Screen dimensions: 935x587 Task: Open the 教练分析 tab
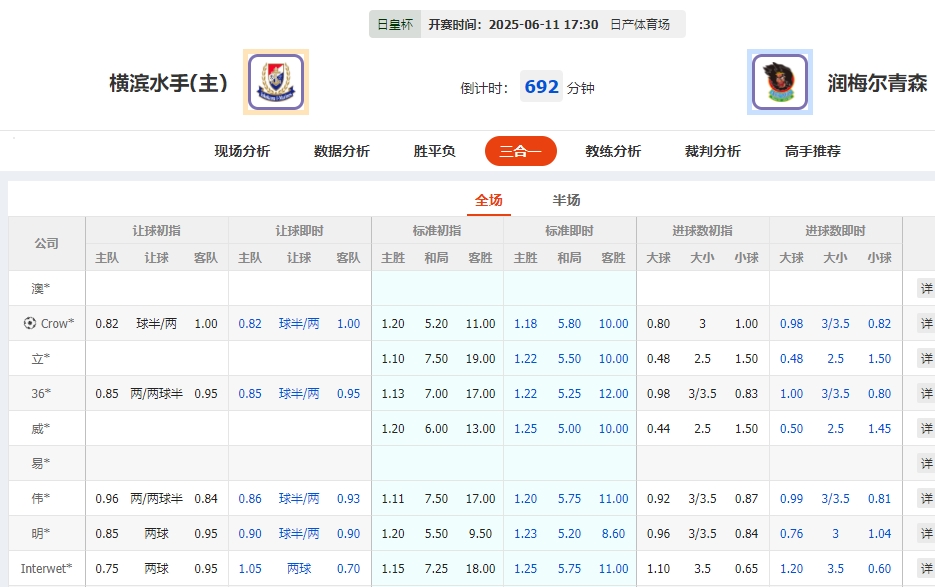click(612, 151)
